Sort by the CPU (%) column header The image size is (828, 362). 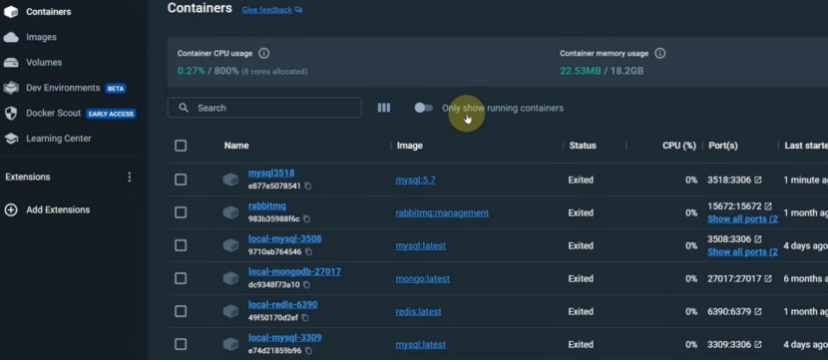[679, 146]
